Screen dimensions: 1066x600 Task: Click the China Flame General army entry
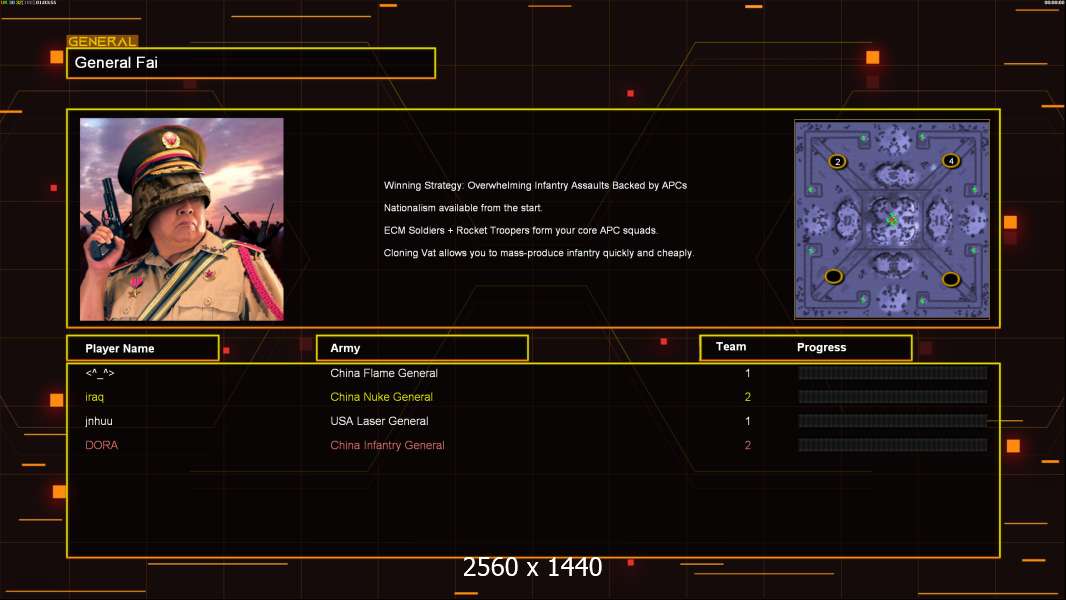384,373
